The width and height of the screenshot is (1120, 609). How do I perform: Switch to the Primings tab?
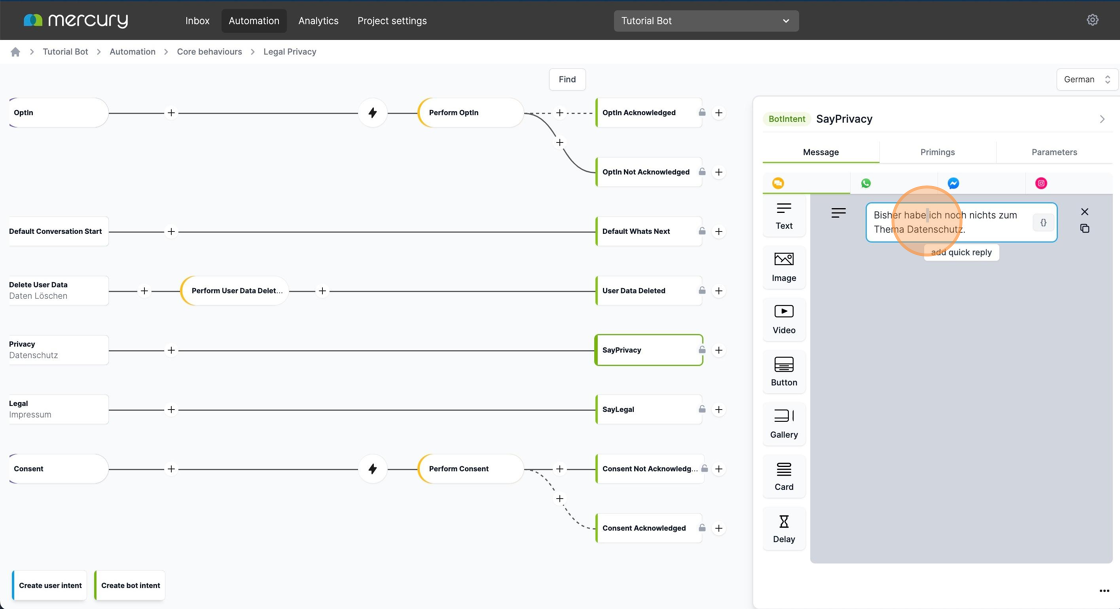tap(937, 152)
